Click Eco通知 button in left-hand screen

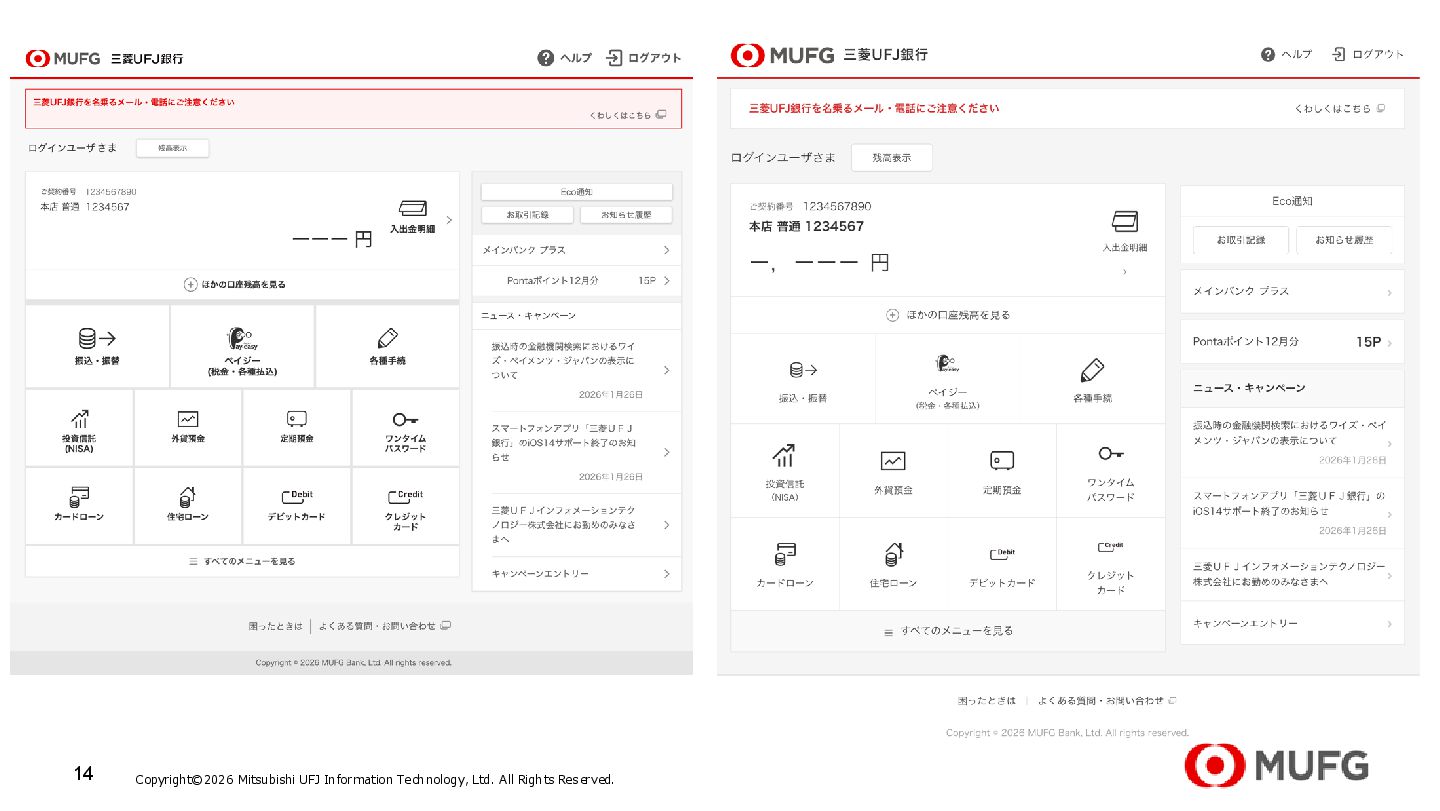577,192
